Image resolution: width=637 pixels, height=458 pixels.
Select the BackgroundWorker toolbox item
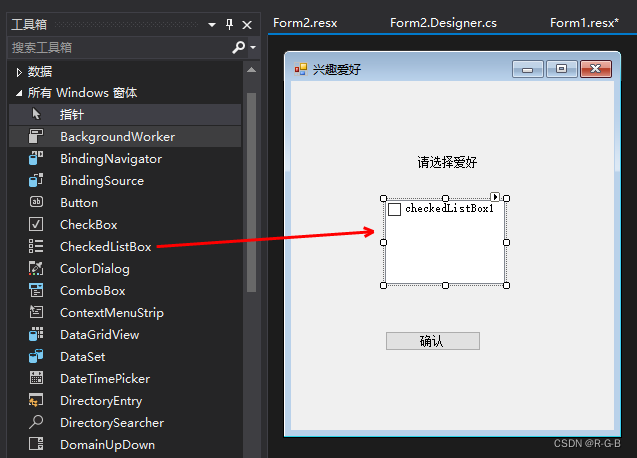pos(125,136)
